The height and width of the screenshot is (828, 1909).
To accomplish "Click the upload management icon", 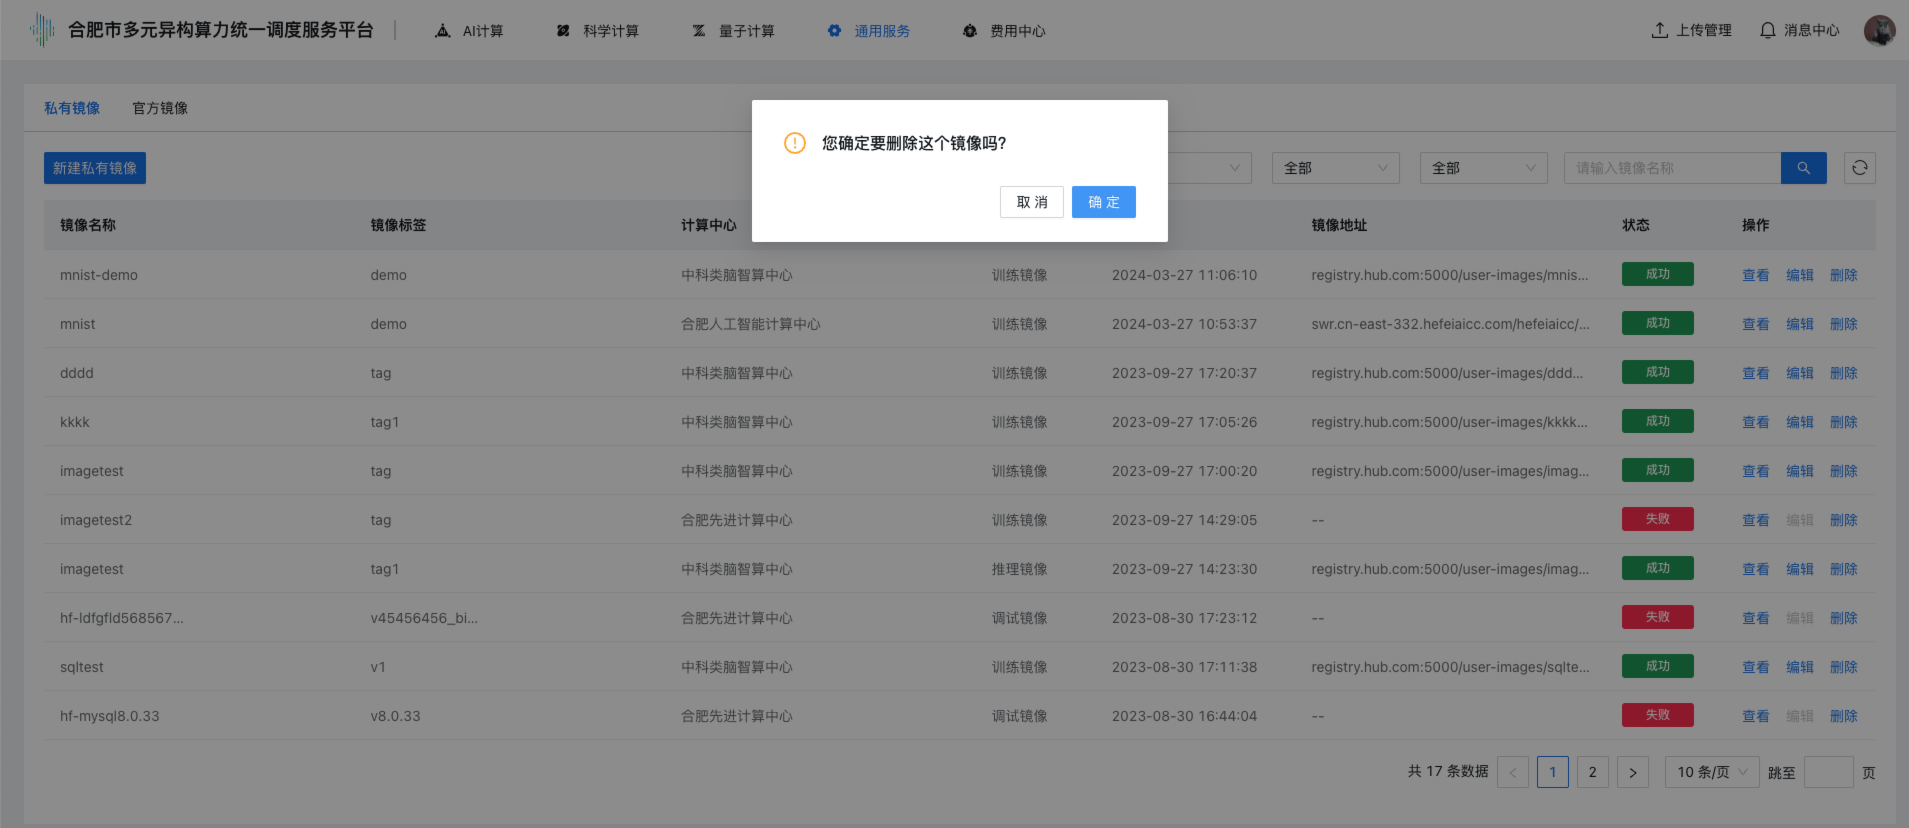I will pyautogui.click(x=1659, y=31).
